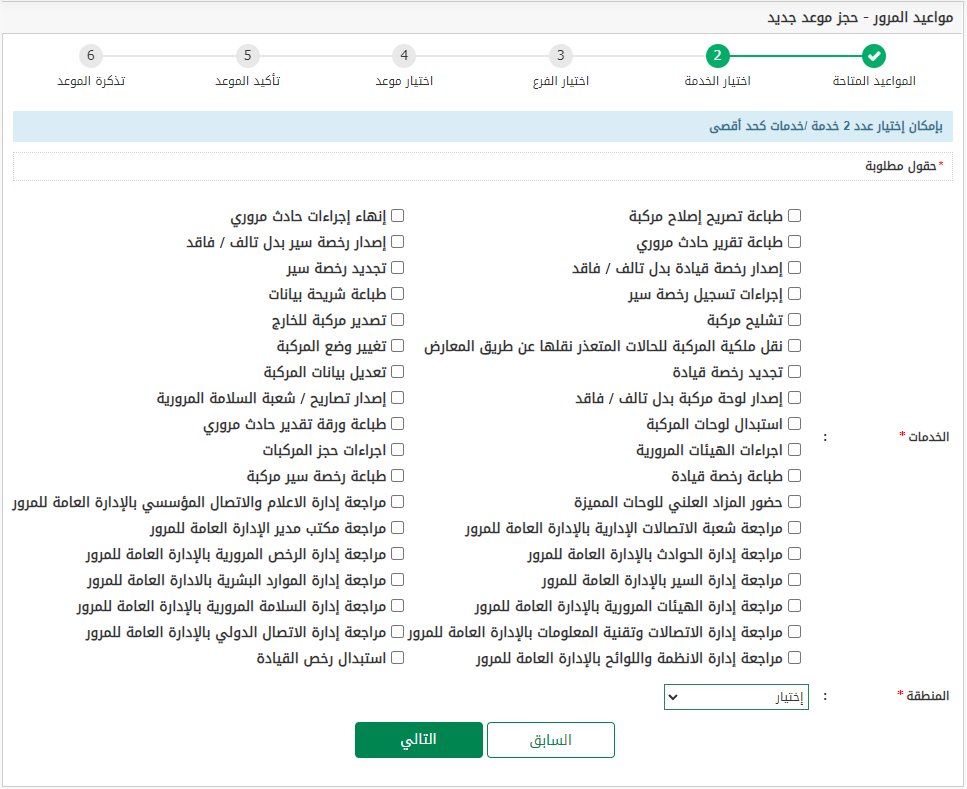Open step 4 اختيار موعد
The image size is (967, 789).
pyautogui.click(x=404, y=56)
